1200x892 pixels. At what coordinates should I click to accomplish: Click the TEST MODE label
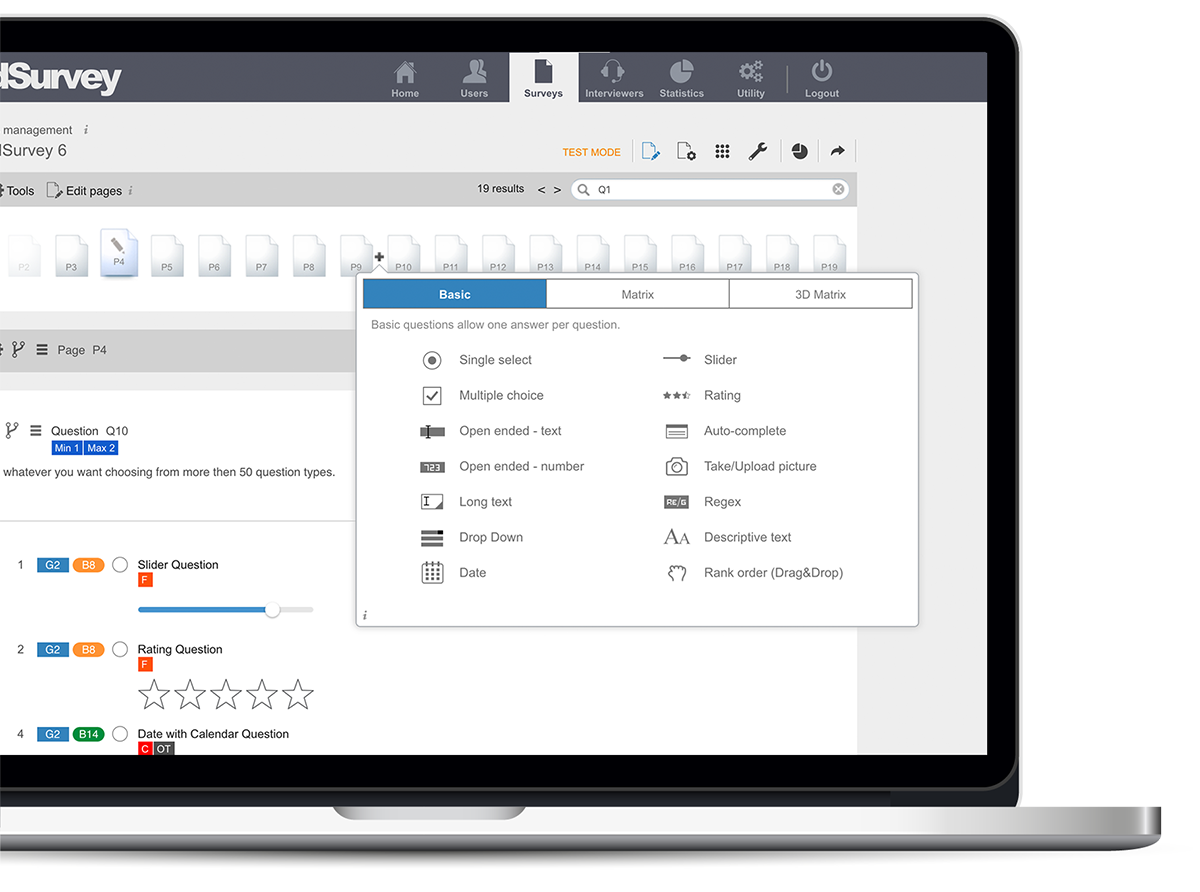[591, 152]
